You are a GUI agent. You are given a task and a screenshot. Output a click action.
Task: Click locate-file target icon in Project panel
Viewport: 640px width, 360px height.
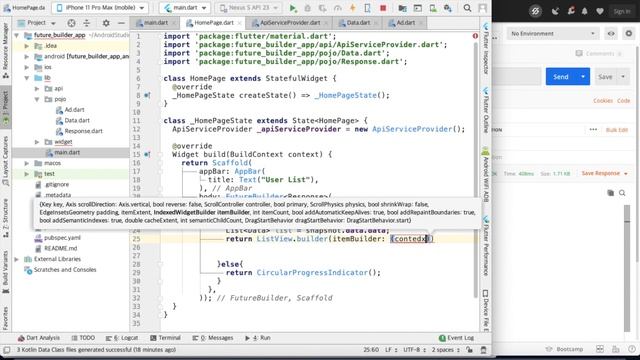[71, 23]
